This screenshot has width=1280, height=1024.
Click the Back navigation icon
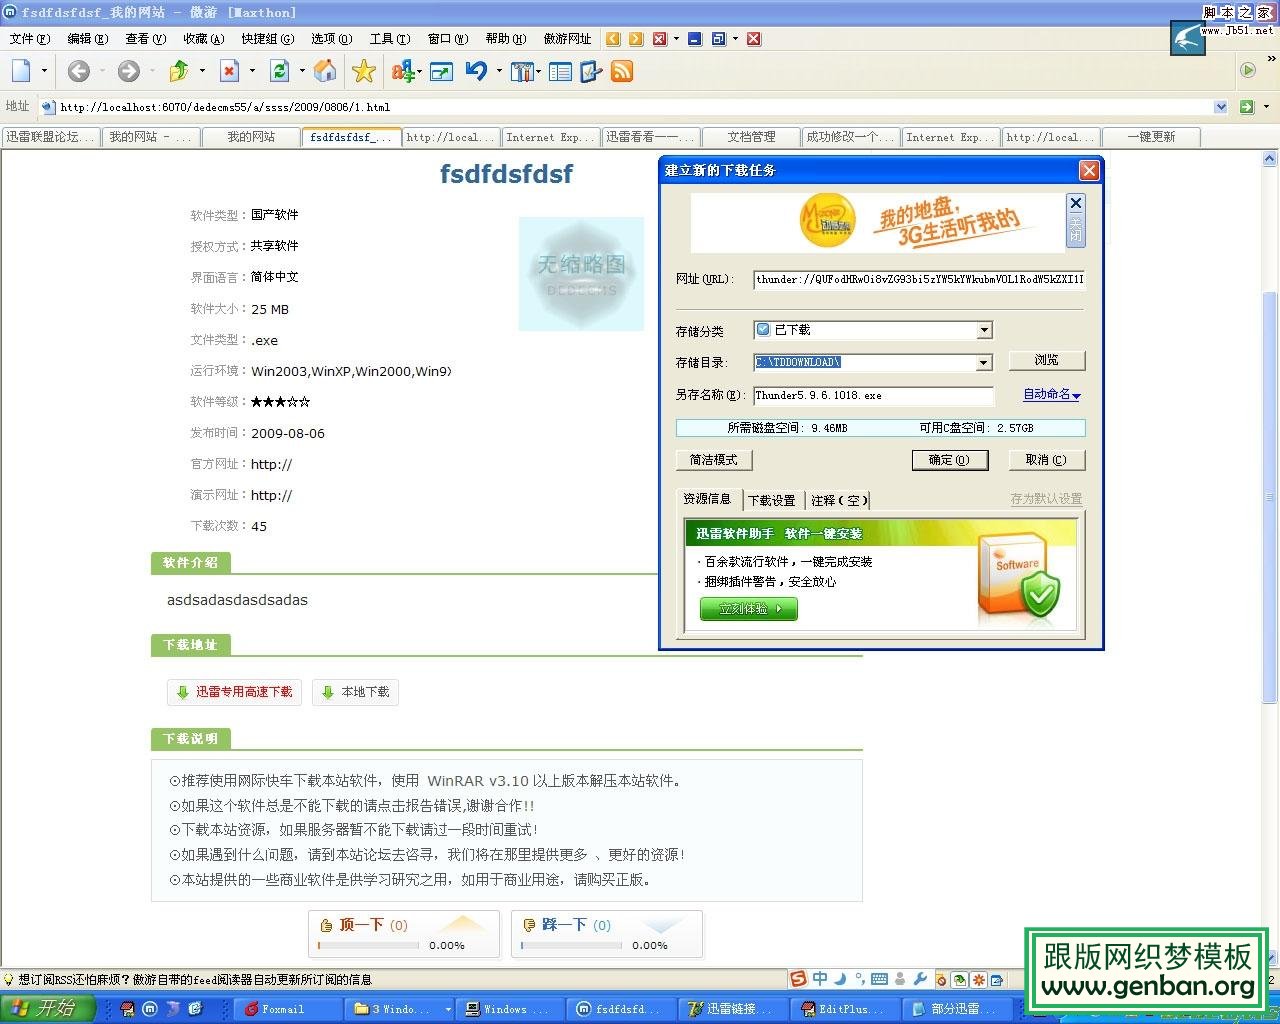pos(78,71)
